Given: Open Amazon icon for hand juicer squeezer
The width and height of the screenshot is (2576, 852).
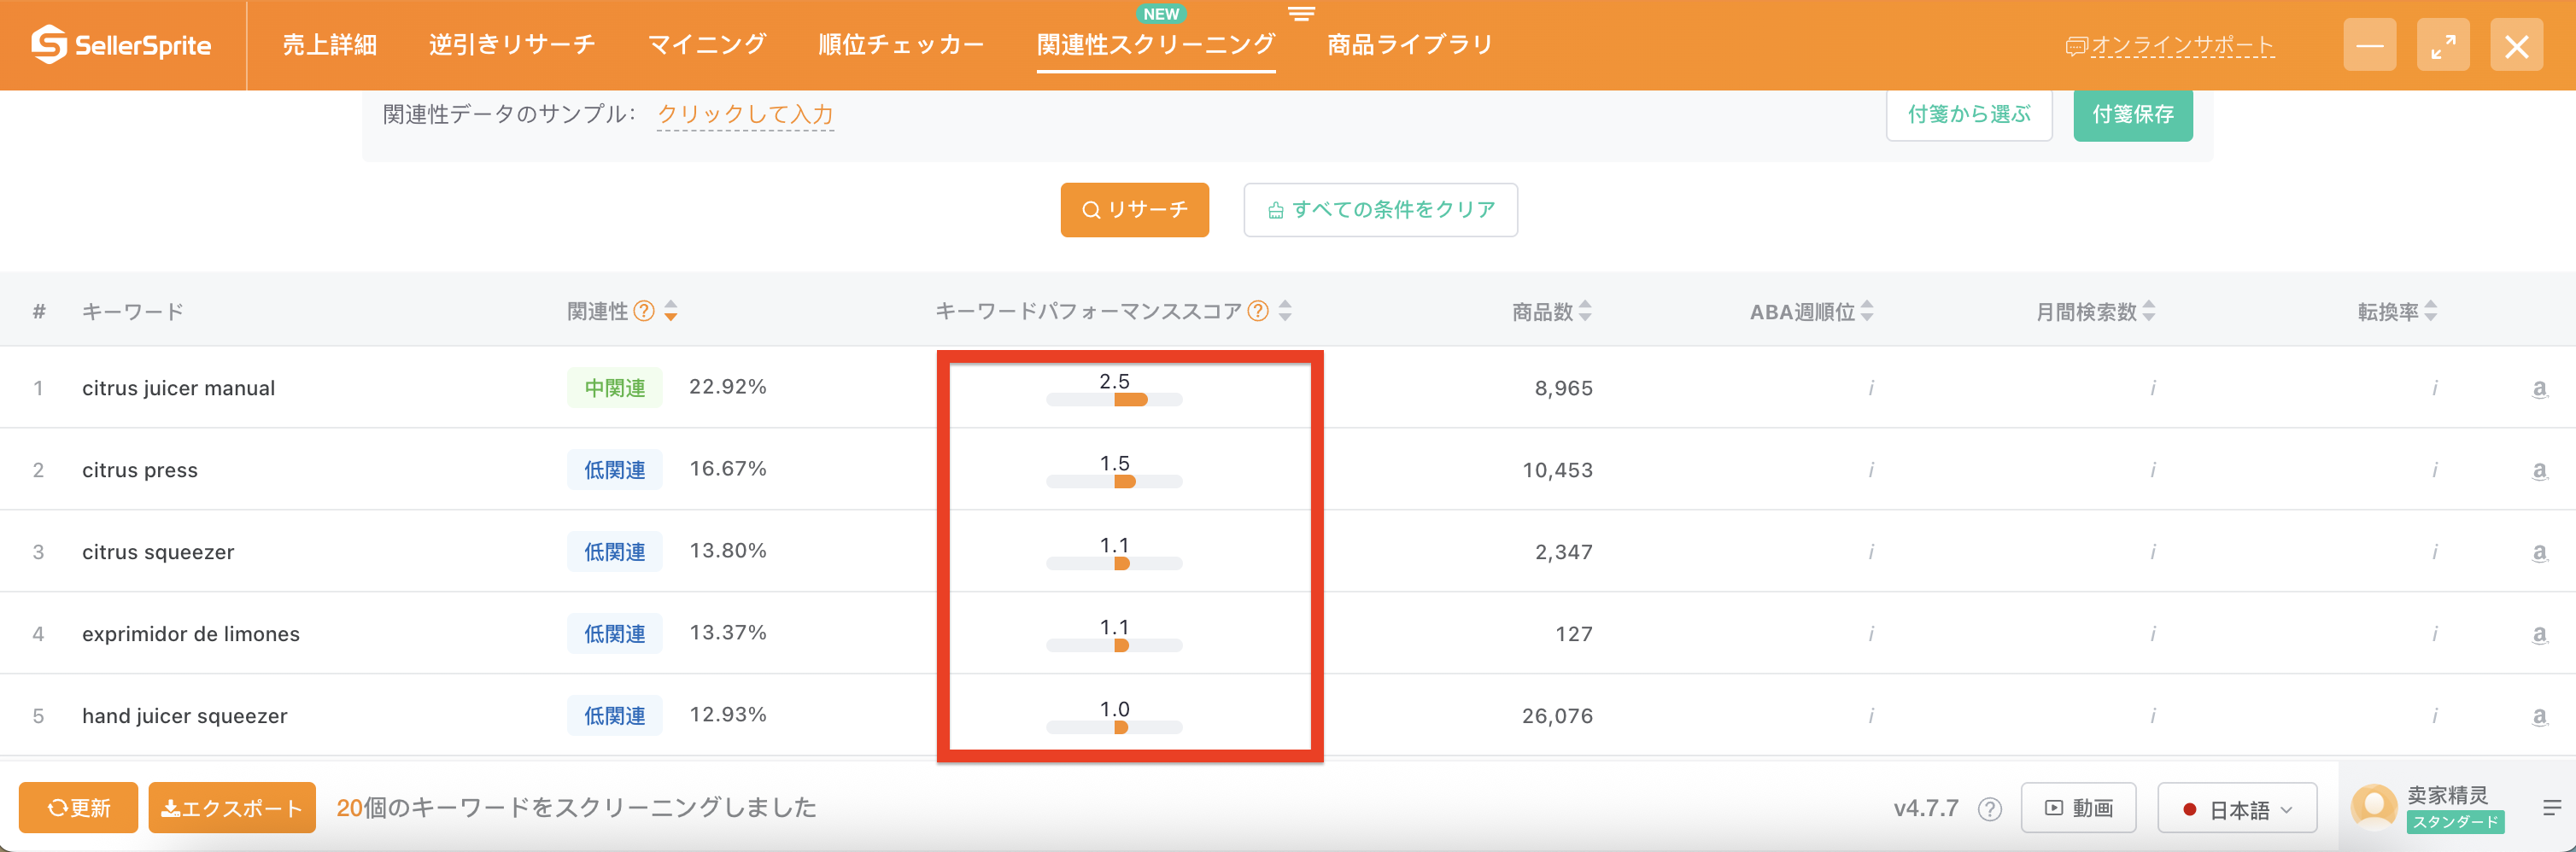Looking at the screenshot, I should 2539,717.
